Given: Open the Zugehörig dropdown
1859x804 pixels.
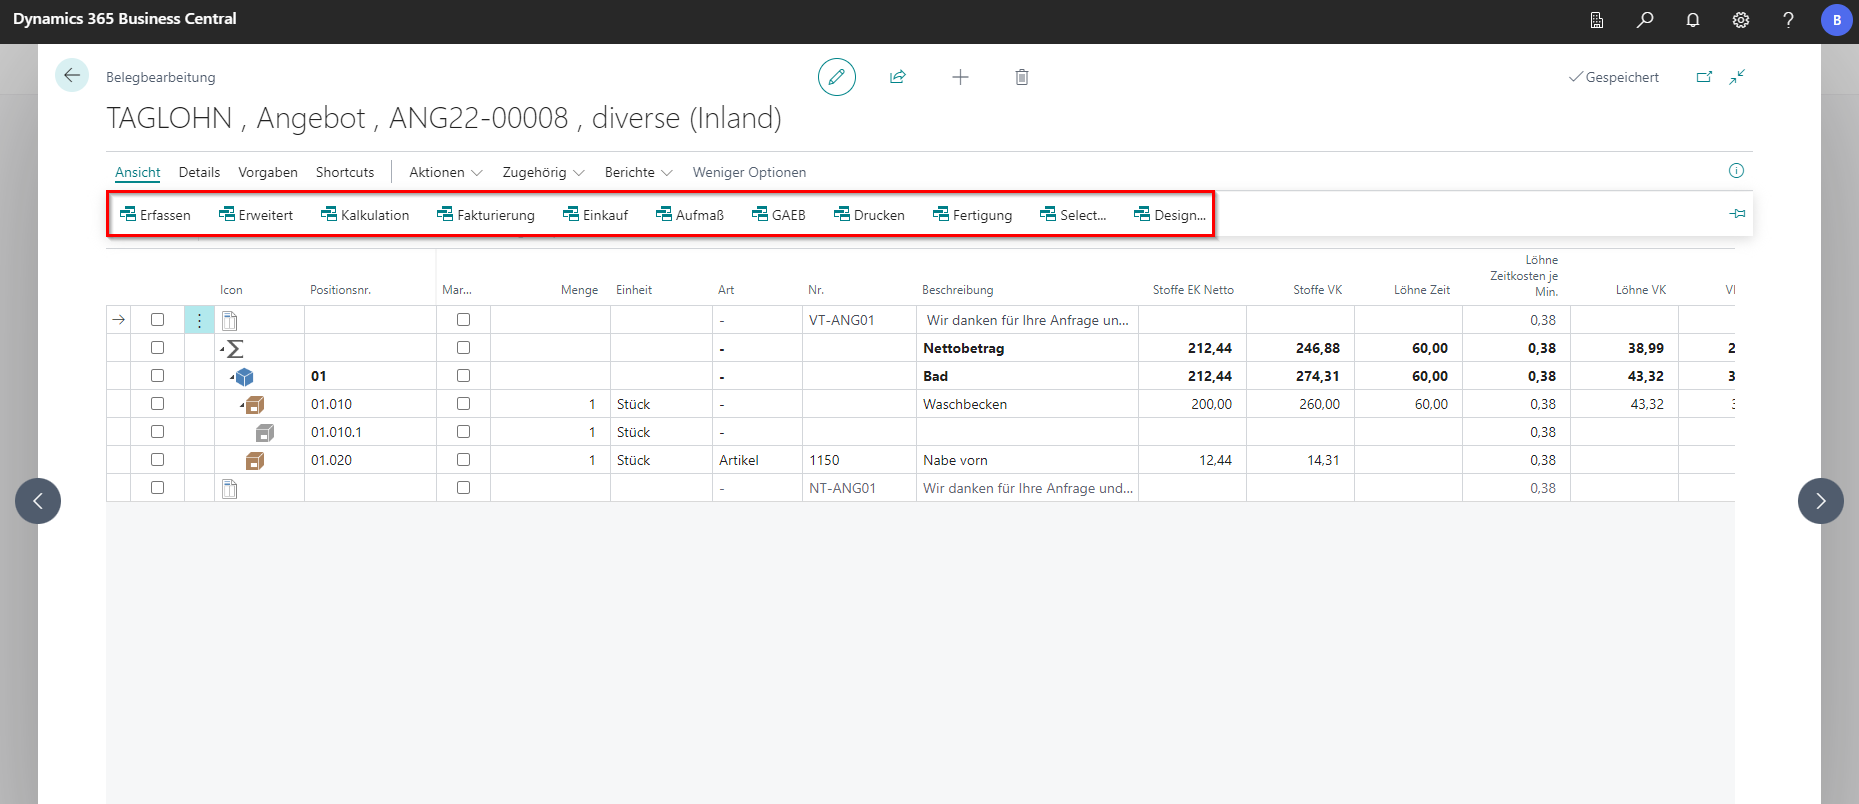Looking at the screenshot, I should coord(543,172).
